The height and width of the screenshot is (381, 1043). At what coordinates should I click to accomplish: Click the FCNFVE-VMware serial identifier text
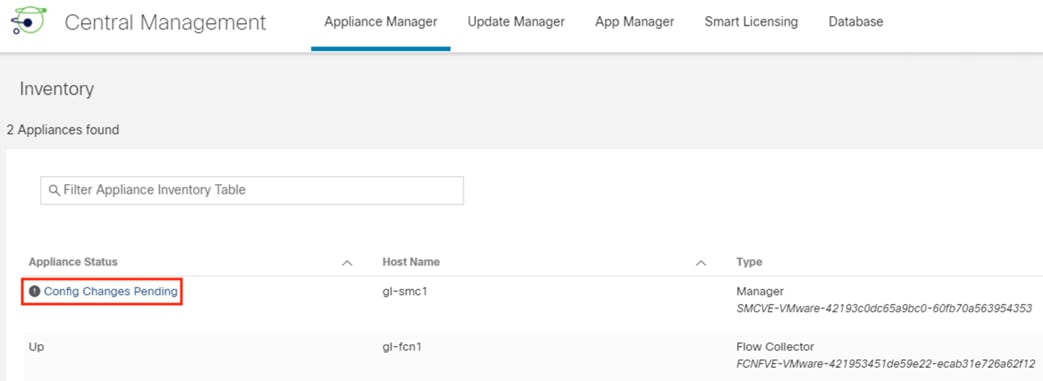[x=885, y=364]
